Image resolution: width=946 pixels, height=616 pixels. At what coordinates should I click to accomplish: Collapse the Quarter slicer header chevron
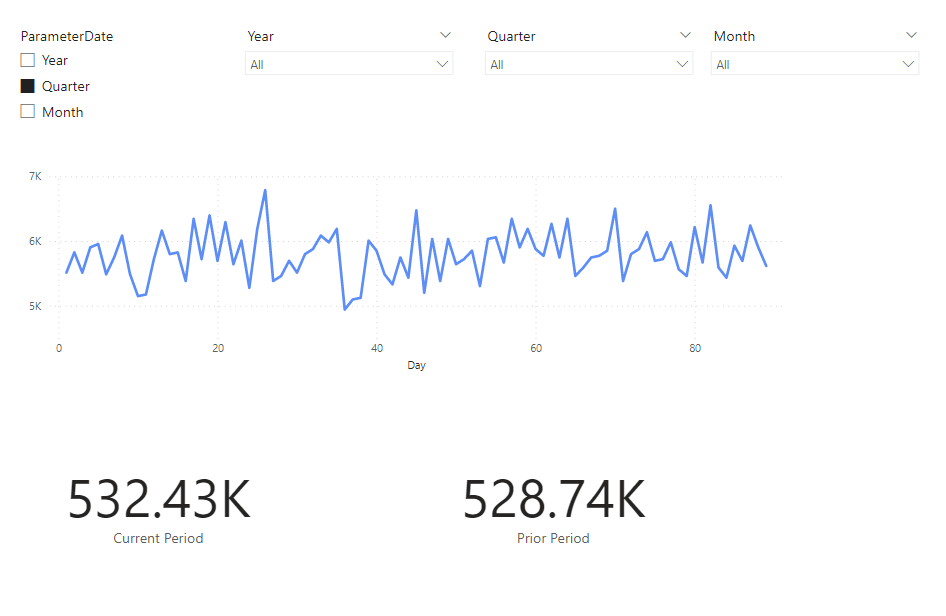(685, 36)
